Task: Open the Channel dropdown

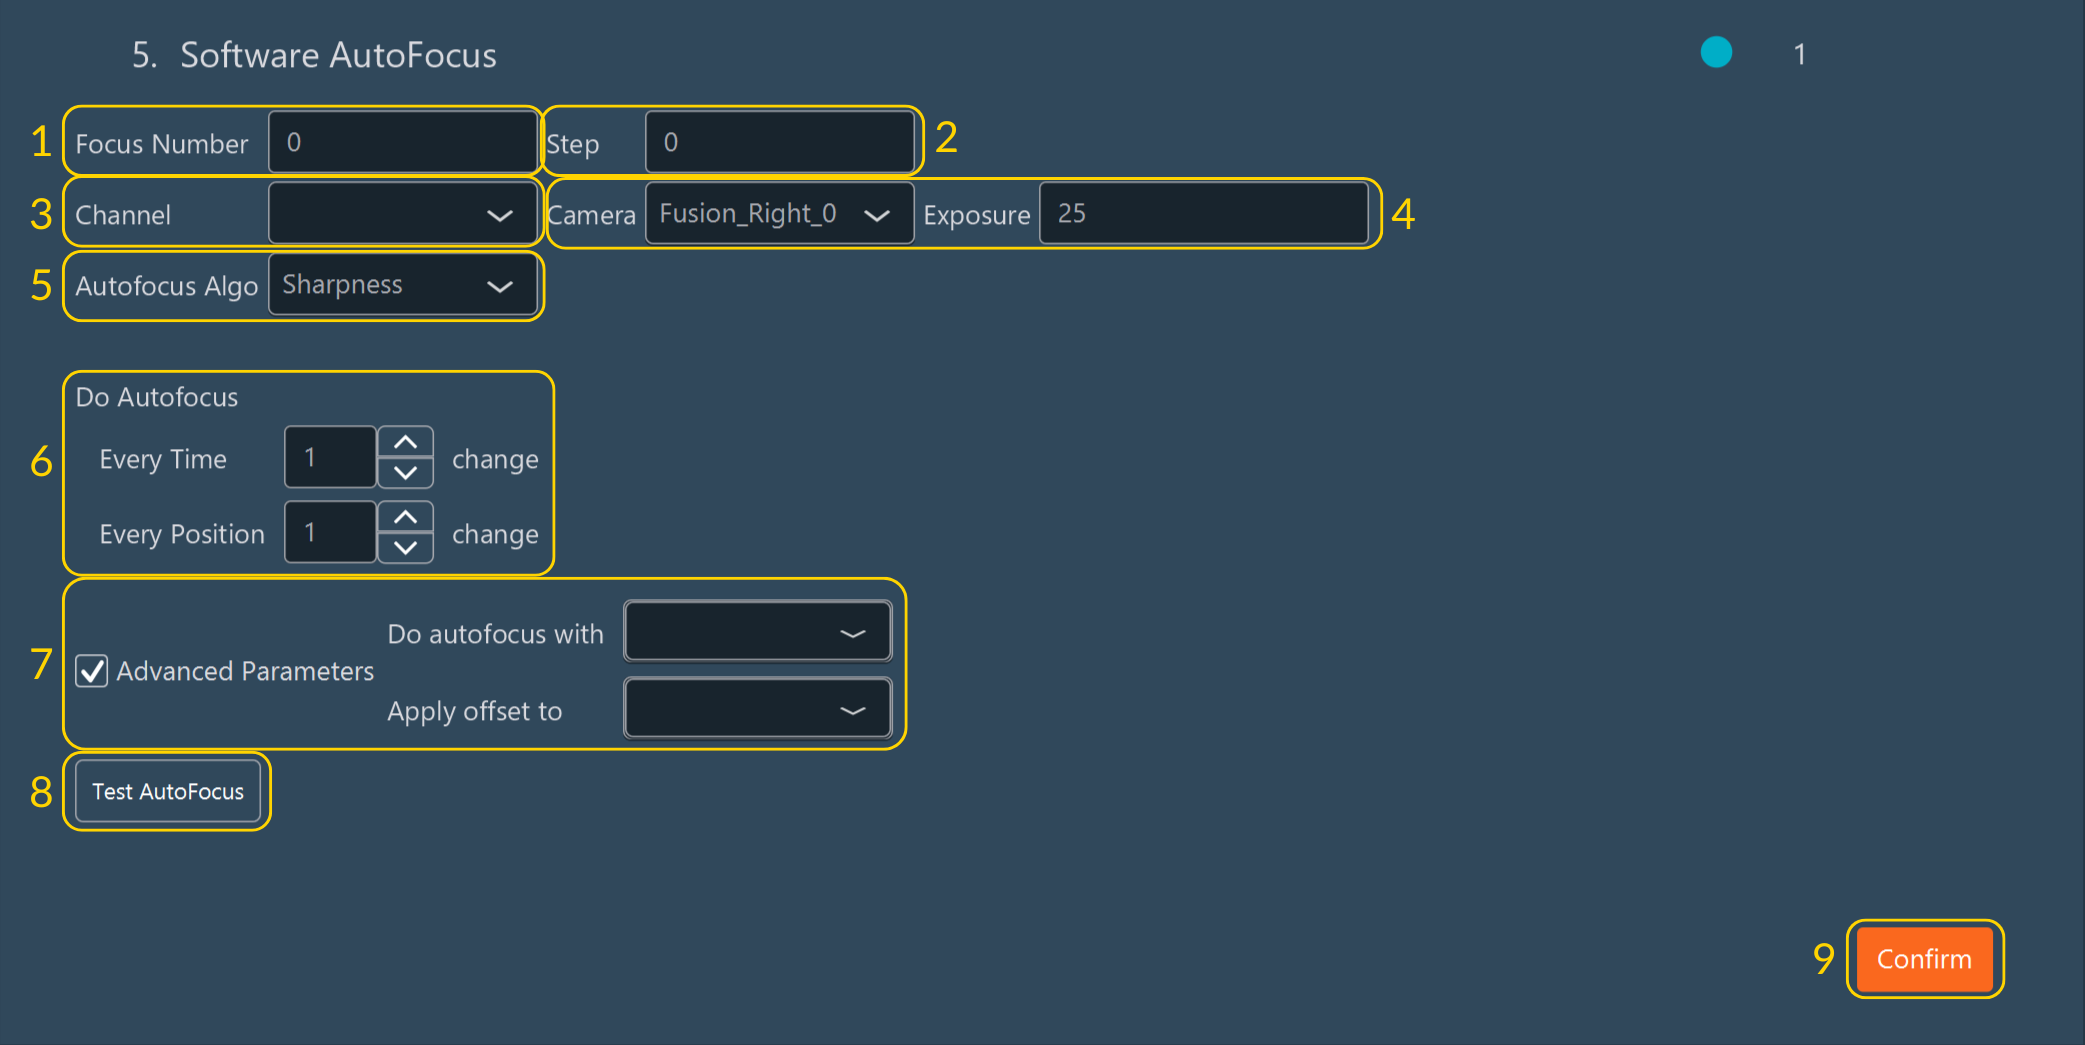Action: 404,214
